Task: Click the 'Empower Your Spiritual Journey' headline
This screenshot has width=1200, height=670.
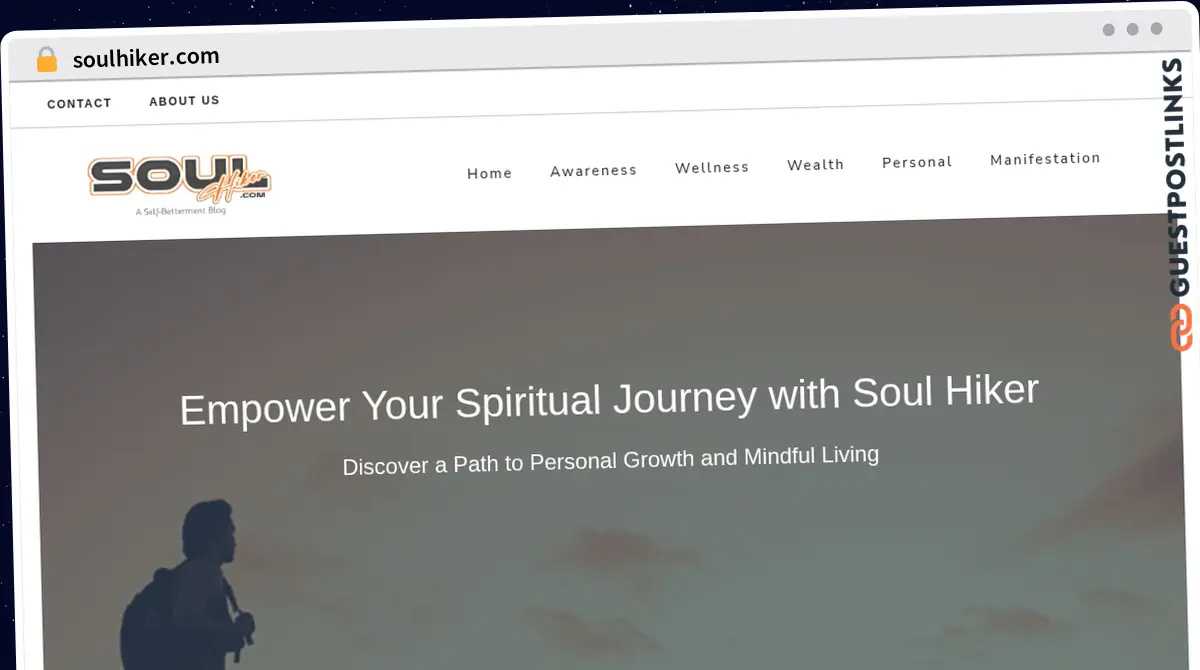Action: pyautogui.click(x=609, y=399)
